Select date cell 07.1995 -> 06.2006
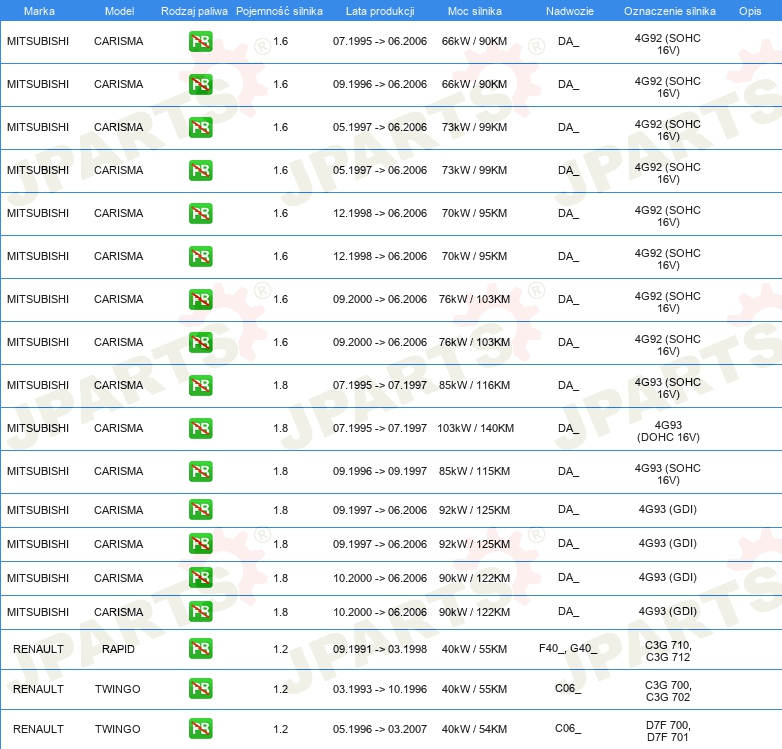782x749 pixels. pyautogui.click(x=380, y=41)
